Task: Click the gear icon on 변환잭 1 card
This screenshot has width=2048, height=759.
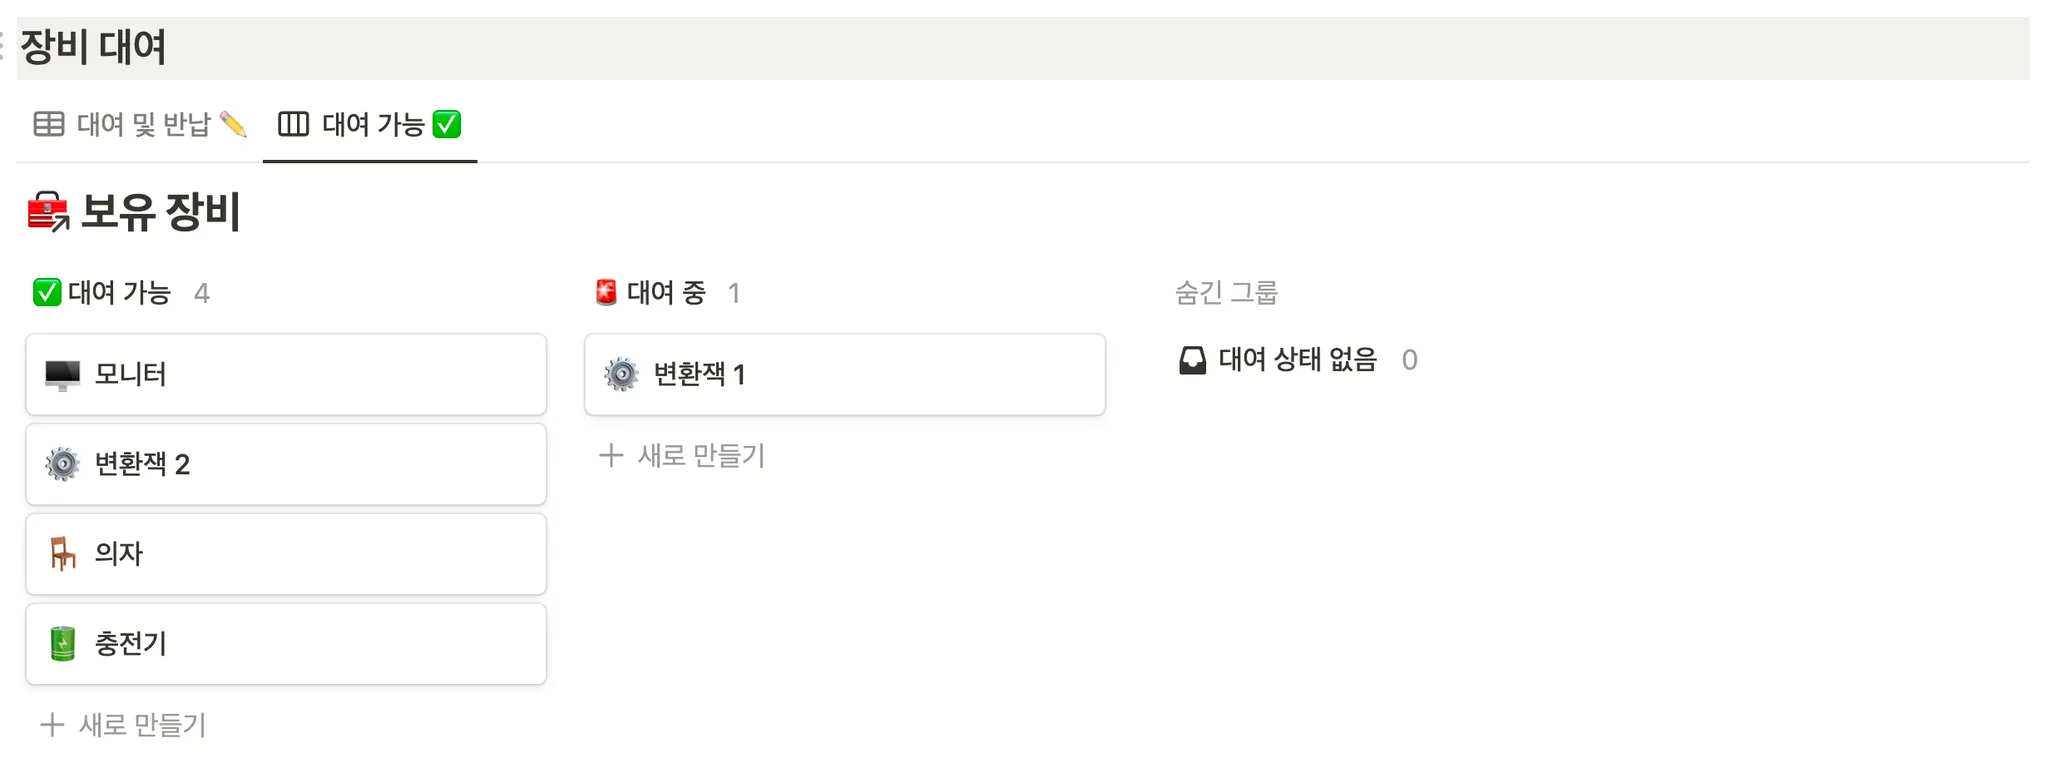Action: (x=621, y=375)
